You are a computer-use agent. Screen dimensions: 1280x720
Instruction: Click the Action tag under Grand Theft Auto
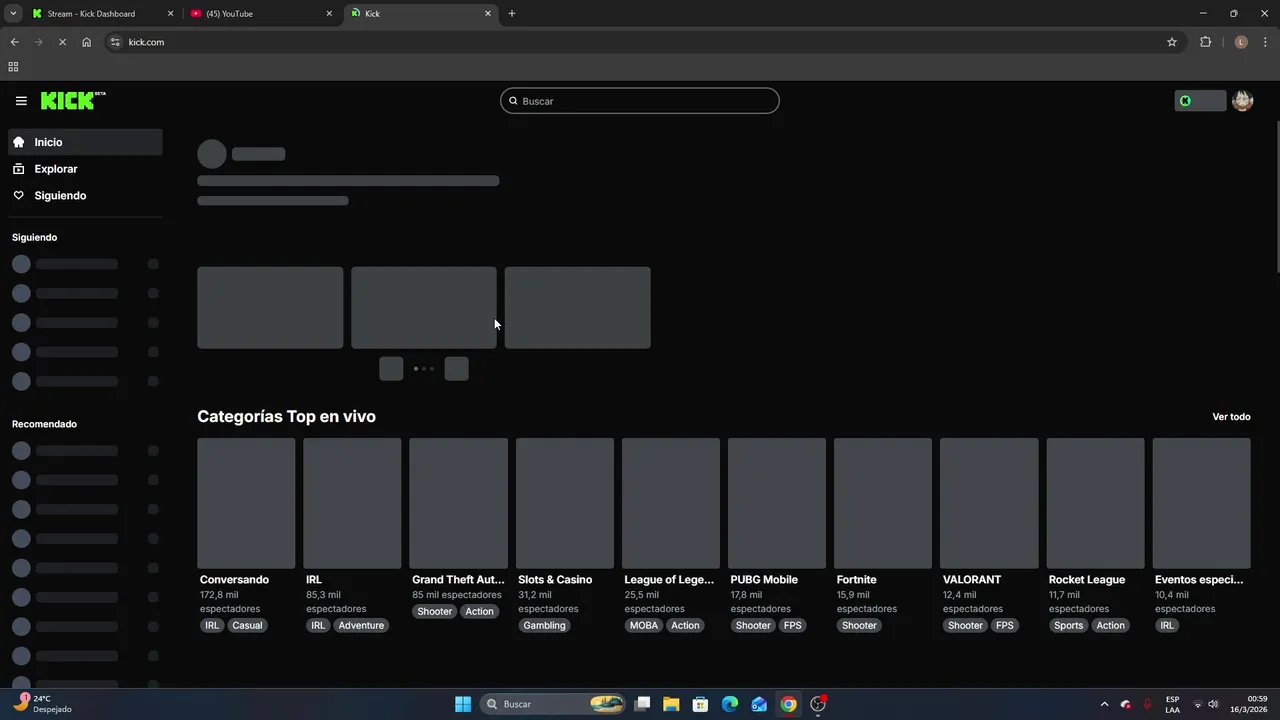(x=479, y=612)
